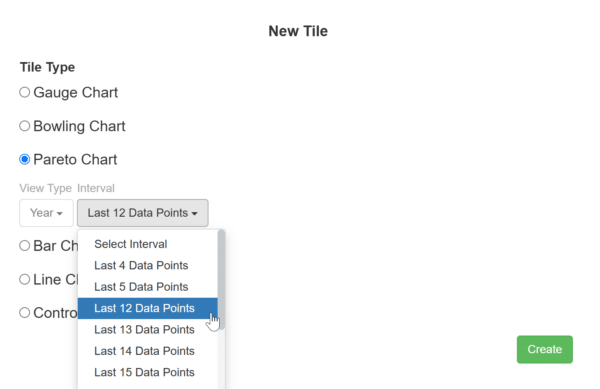Click the caret arrow on the Interval dropdown
Screen dimensions: 600x389
pyautogui.click(x=195, y=214)
